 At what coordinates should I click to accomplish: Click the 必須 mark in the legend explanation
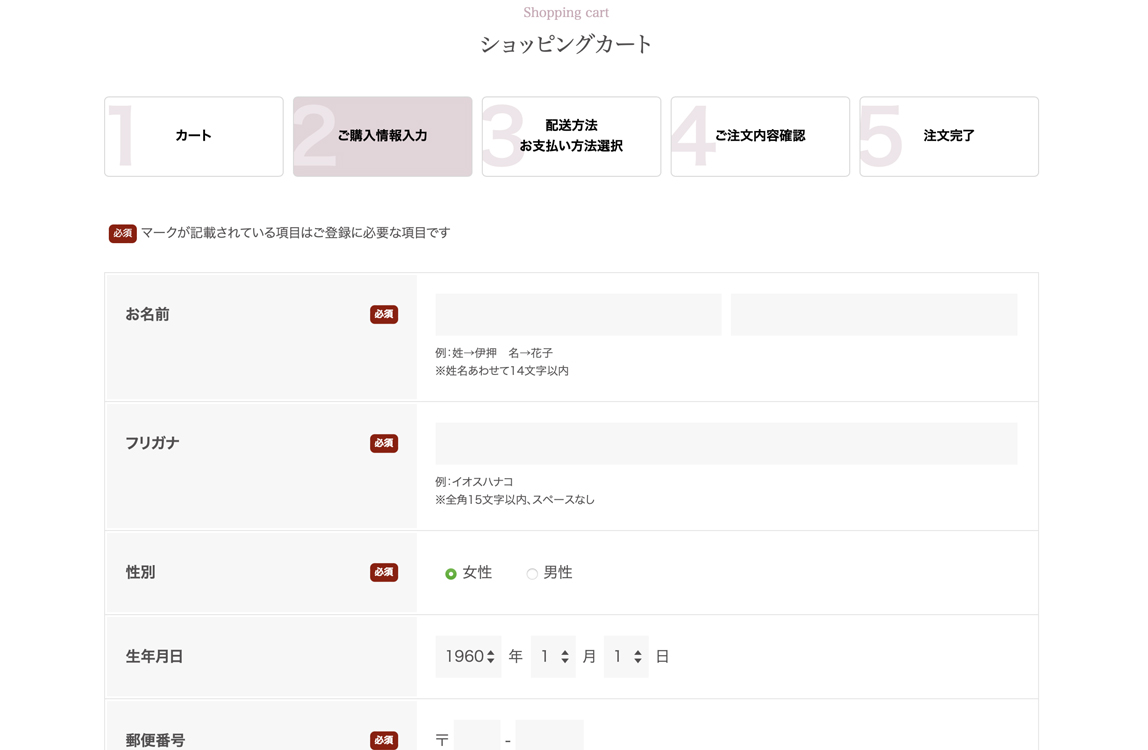click(x=122, y=233)
